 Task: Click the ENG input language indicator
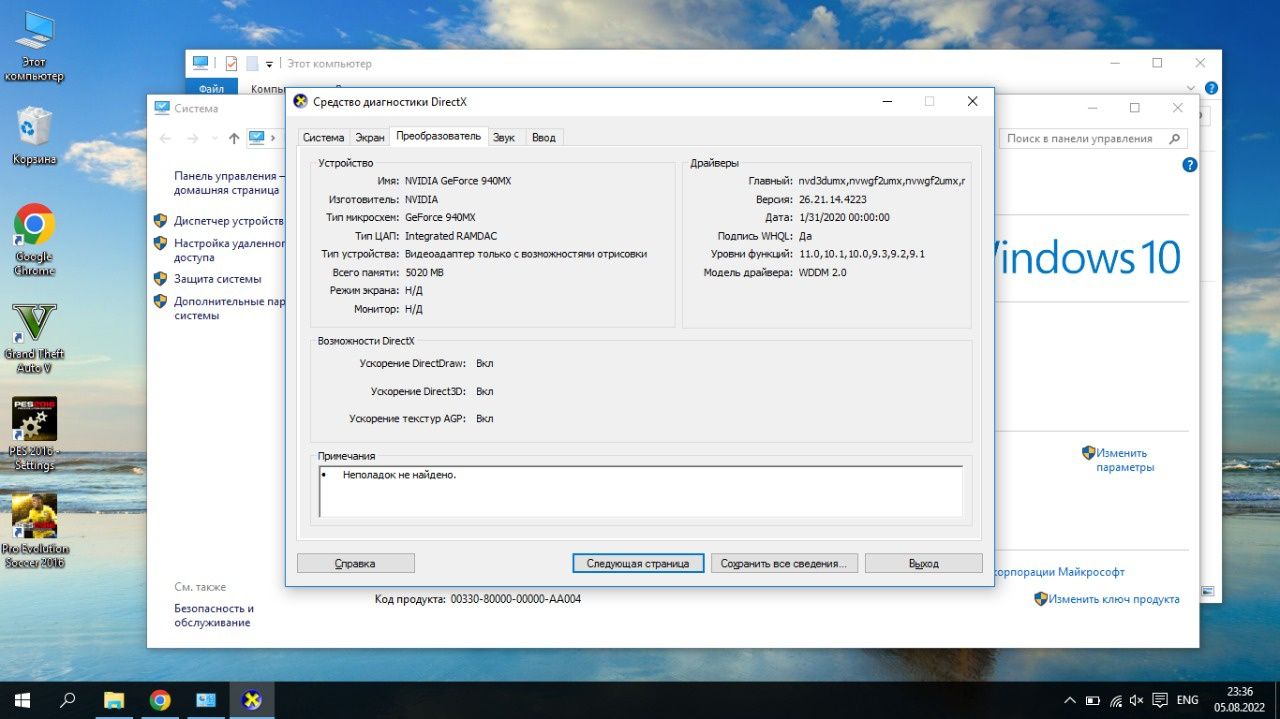(1187, 700)
